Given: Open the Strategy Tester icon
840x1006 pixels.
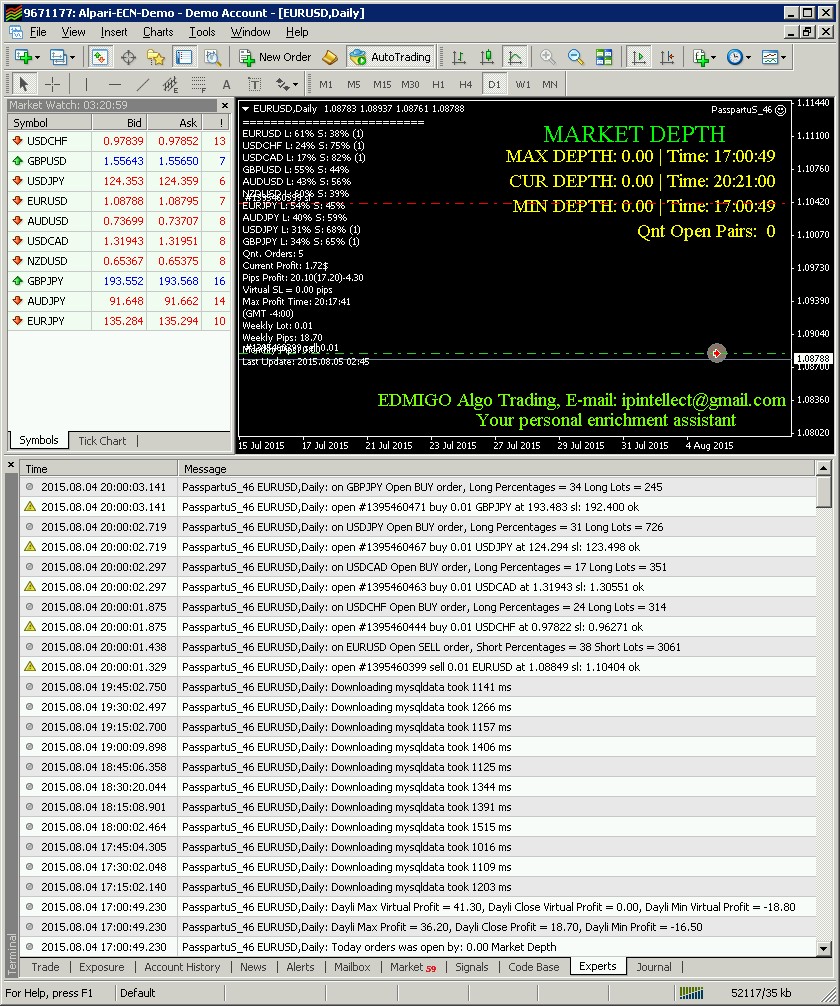Looking at the screenshot, I should 212,57.
